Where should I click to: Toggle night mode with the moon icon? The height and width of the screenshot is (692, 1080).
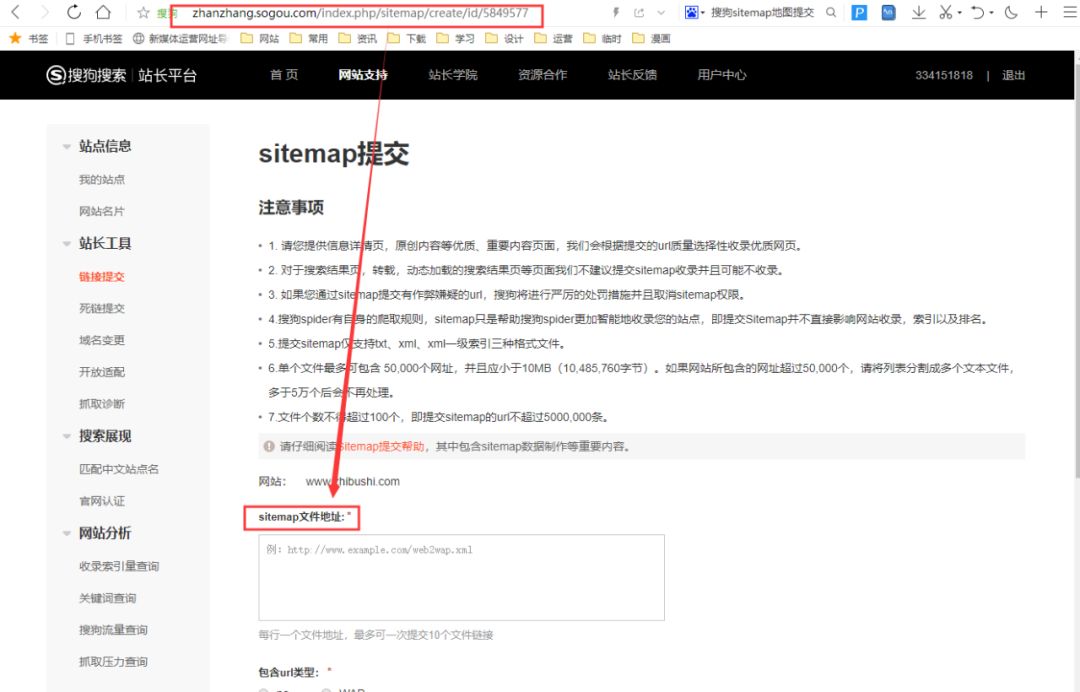[x=1011, y=12]
